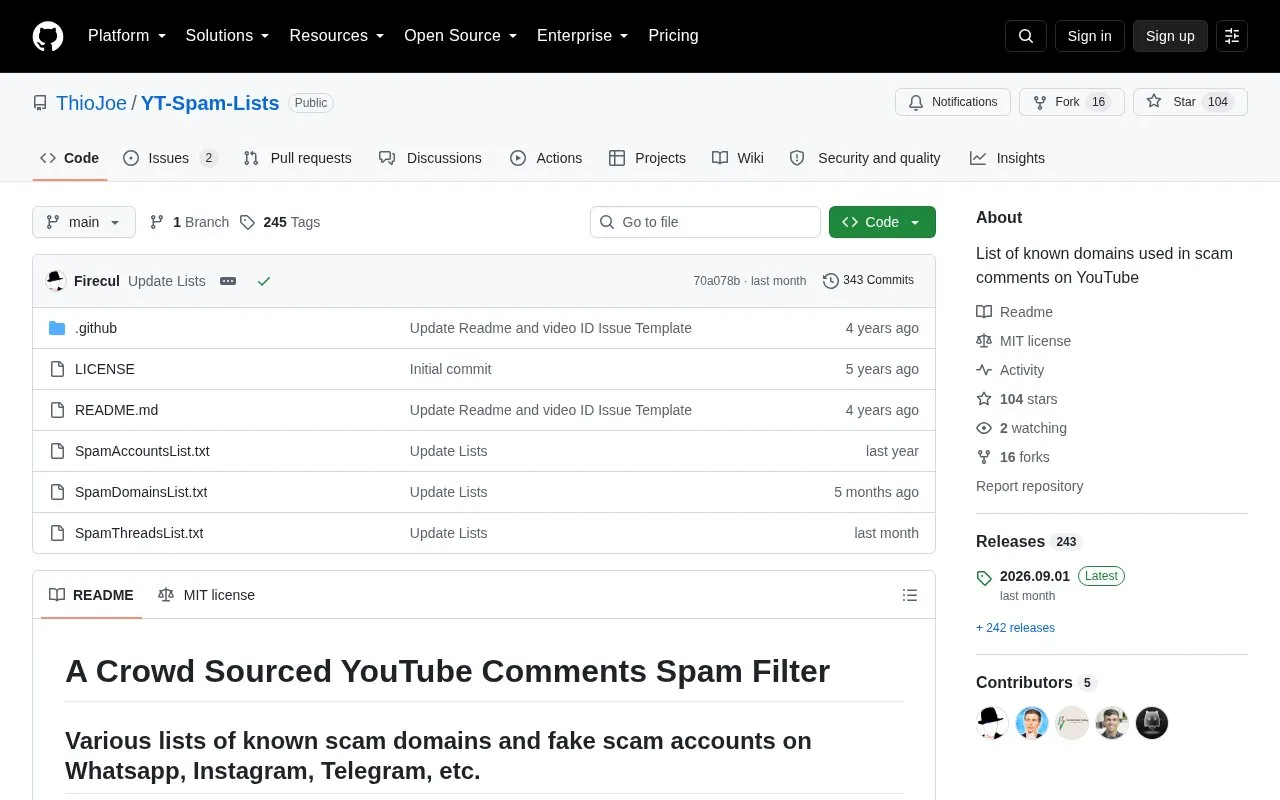Screen dimensions: 1280x800
Task: Open the appearance settings icon button
Action: 1232,36
